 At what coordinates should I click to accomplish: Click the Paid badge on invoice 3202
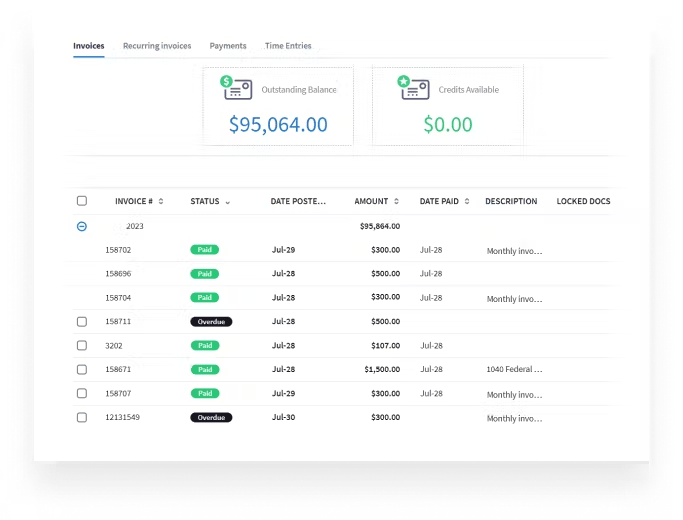click(205, 346)
